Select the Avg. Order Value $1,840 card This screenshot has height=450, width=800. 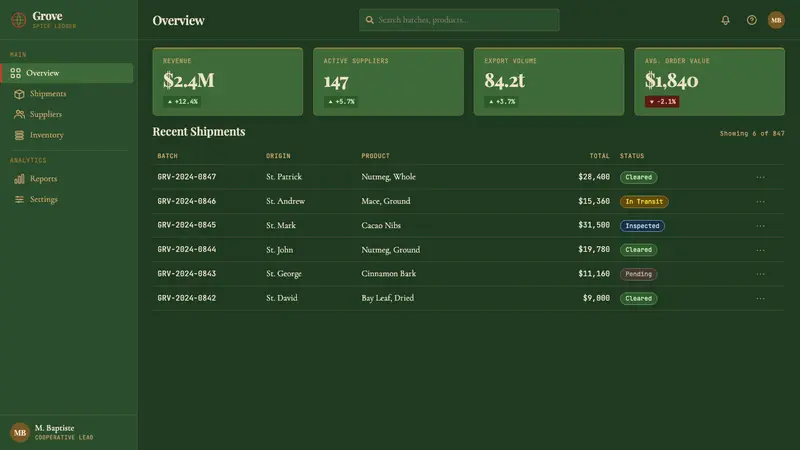point(710,82)
